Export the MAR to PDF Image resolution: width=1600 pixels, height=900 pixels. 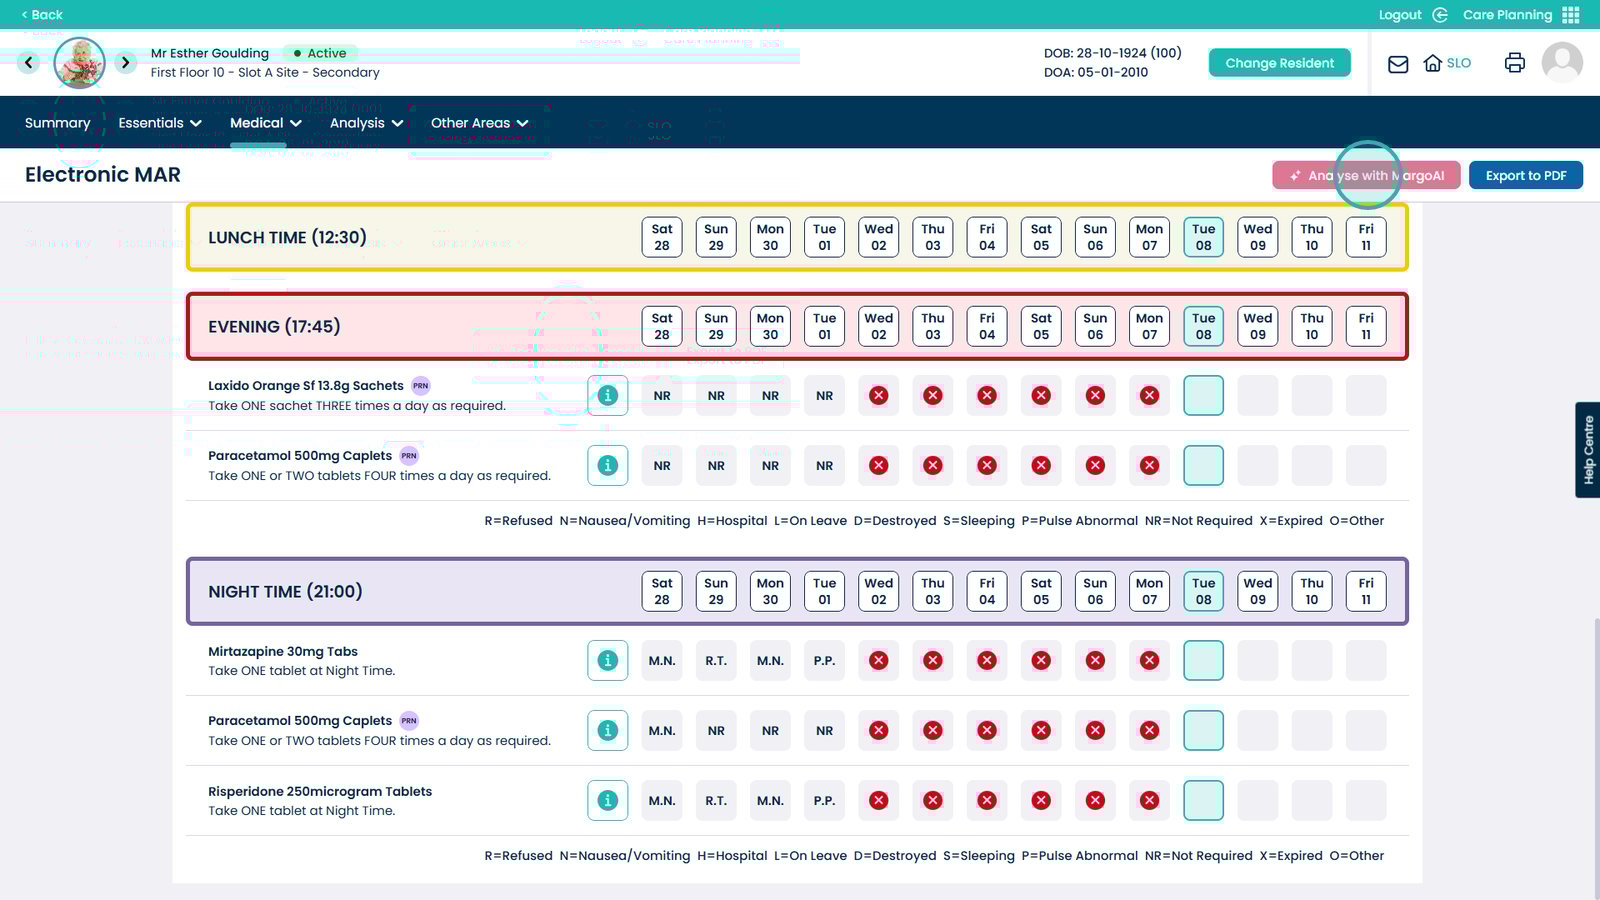(x=1525, y=176)
